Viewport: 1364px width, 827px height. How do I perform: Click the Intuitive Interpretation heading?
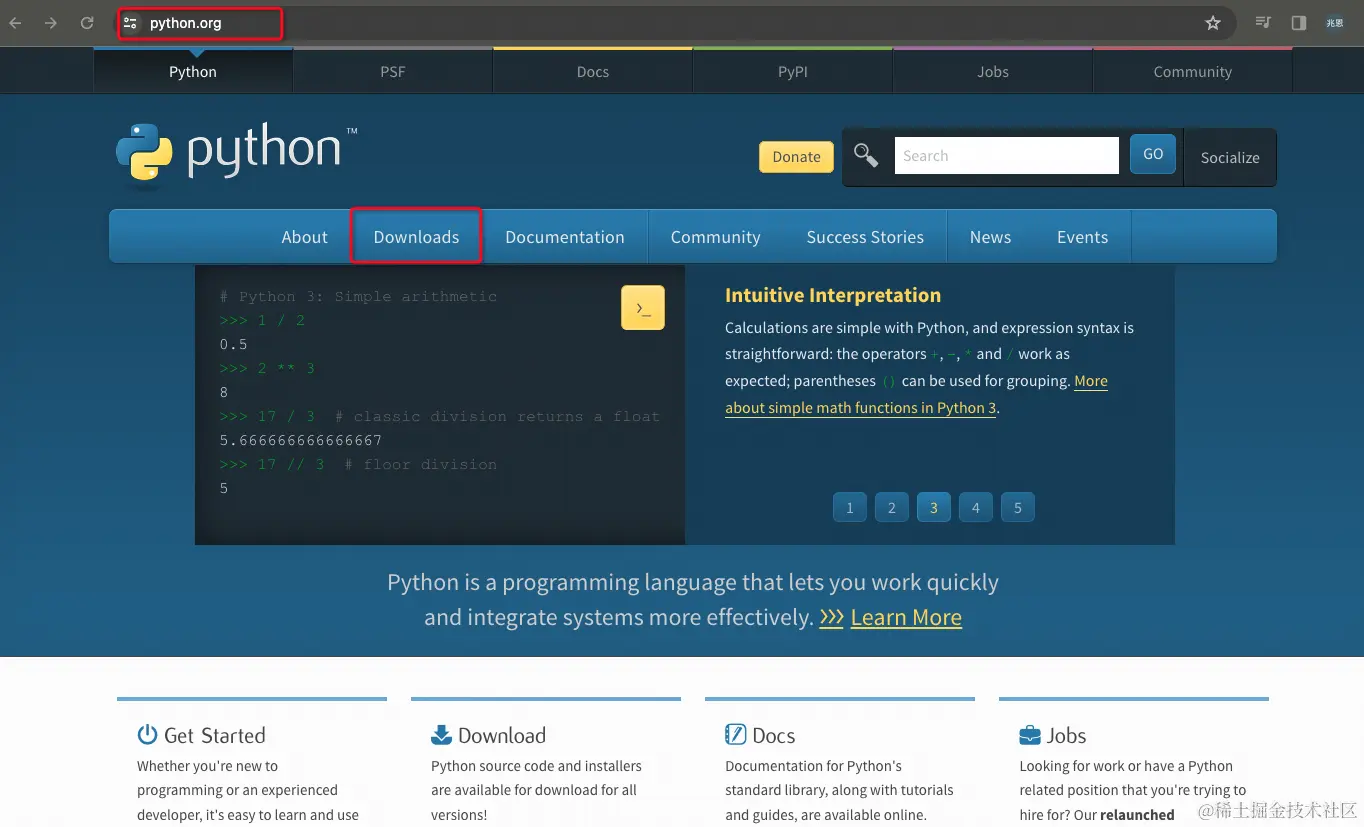pos(833,295)
